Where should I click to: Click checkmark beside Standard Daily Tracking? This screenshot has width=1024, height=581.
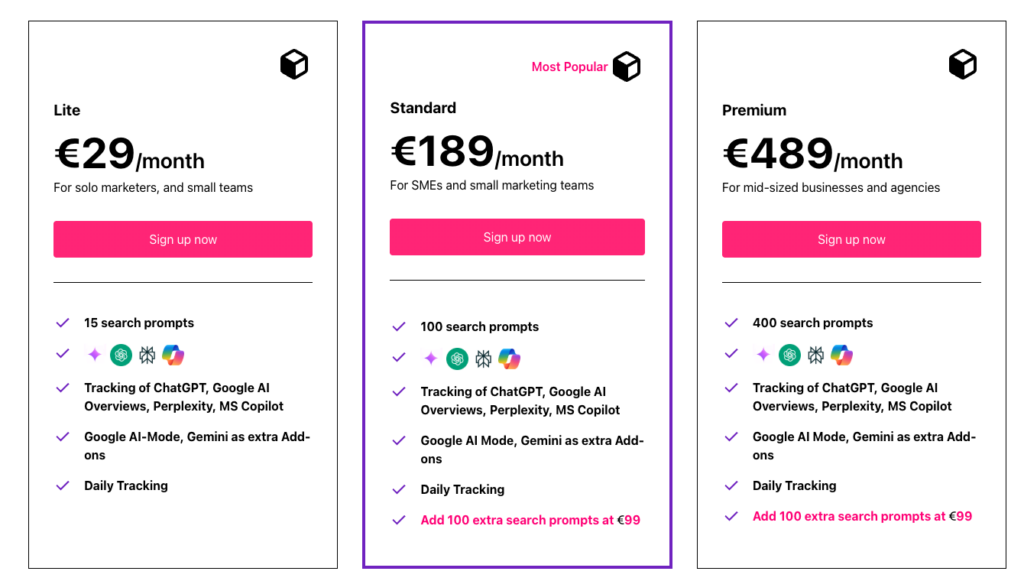[399, 489]
